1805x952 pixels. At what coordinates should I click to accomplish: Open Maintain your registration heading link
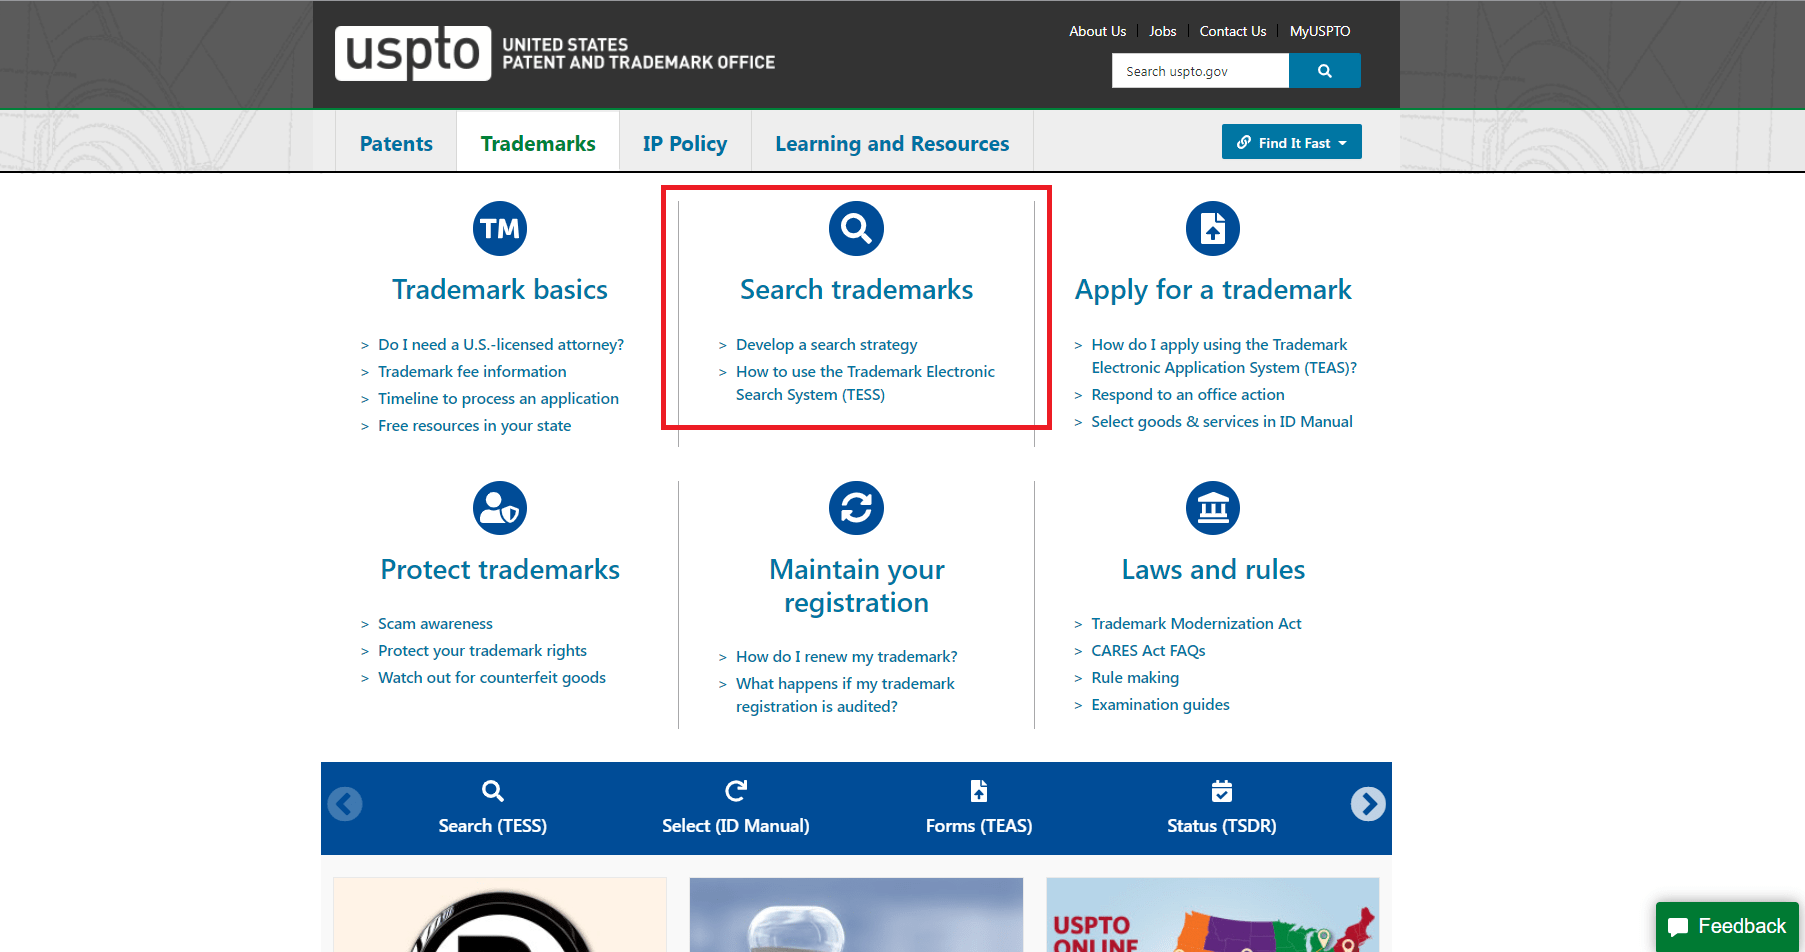coord(856,586)
